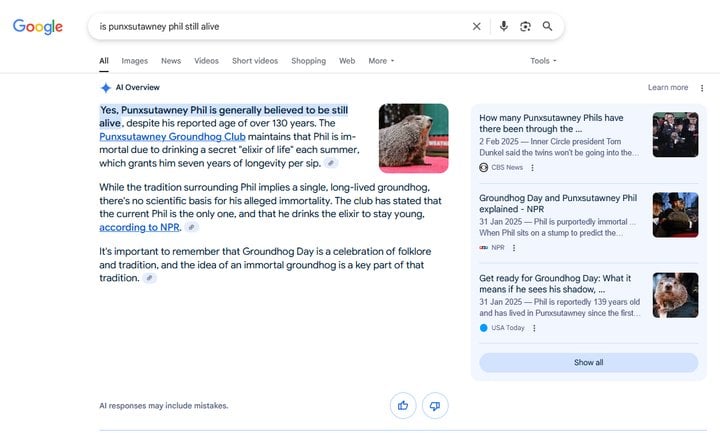720x433 pixels.
Task: Open the three-dot menu beside NPR
Action: [514, 248]
